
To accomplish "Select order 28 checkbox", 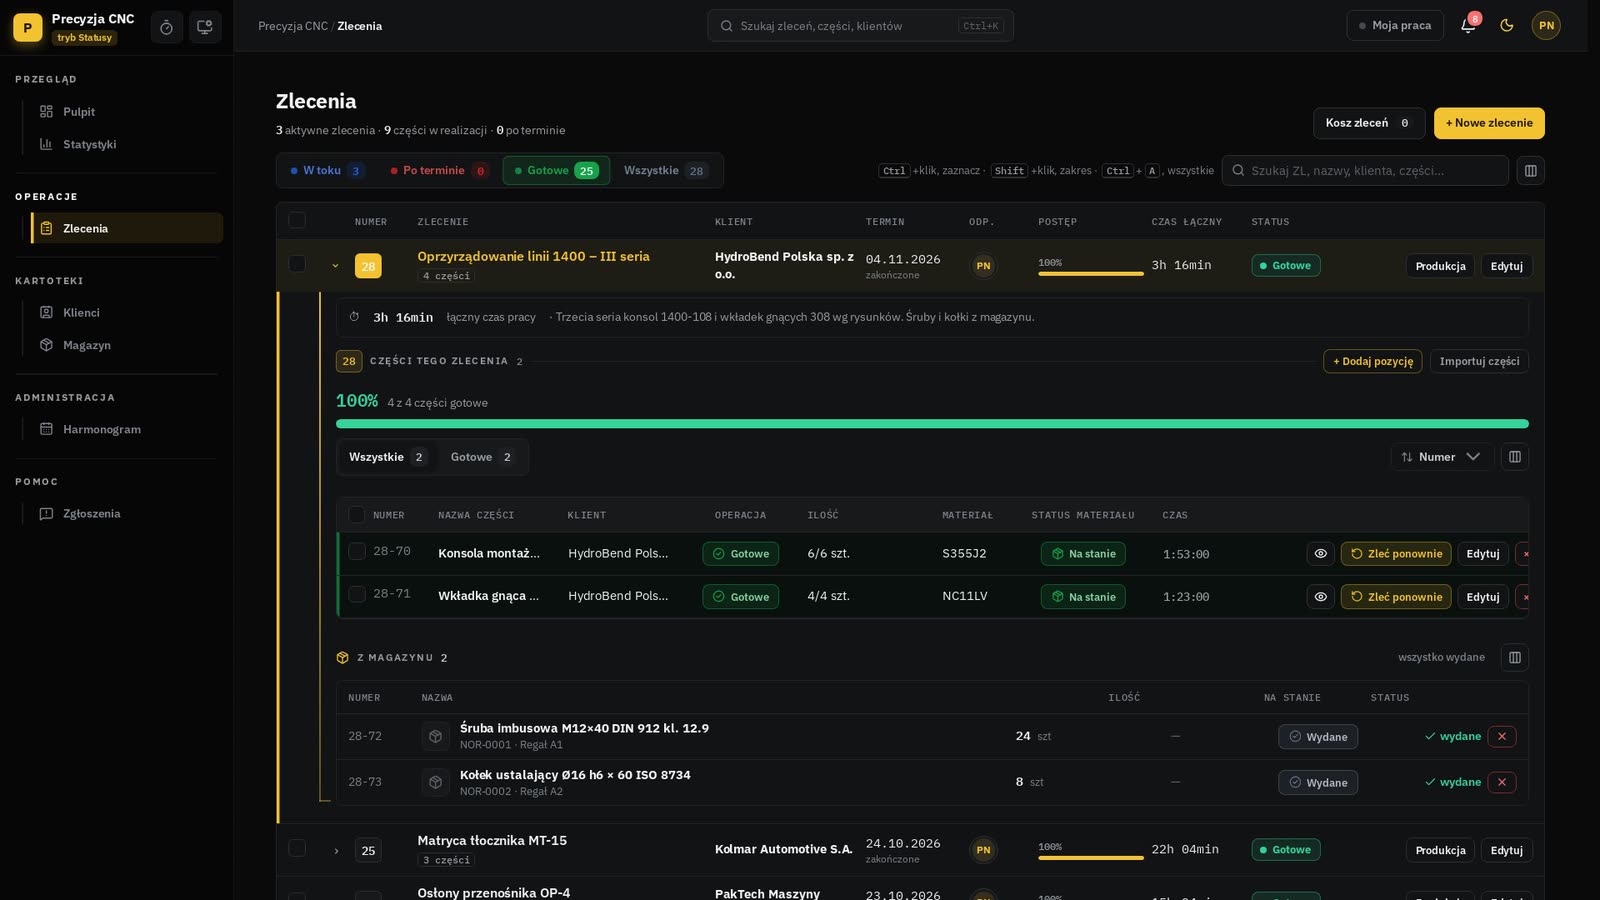I will pyautogui.click(x=297, y=264).
